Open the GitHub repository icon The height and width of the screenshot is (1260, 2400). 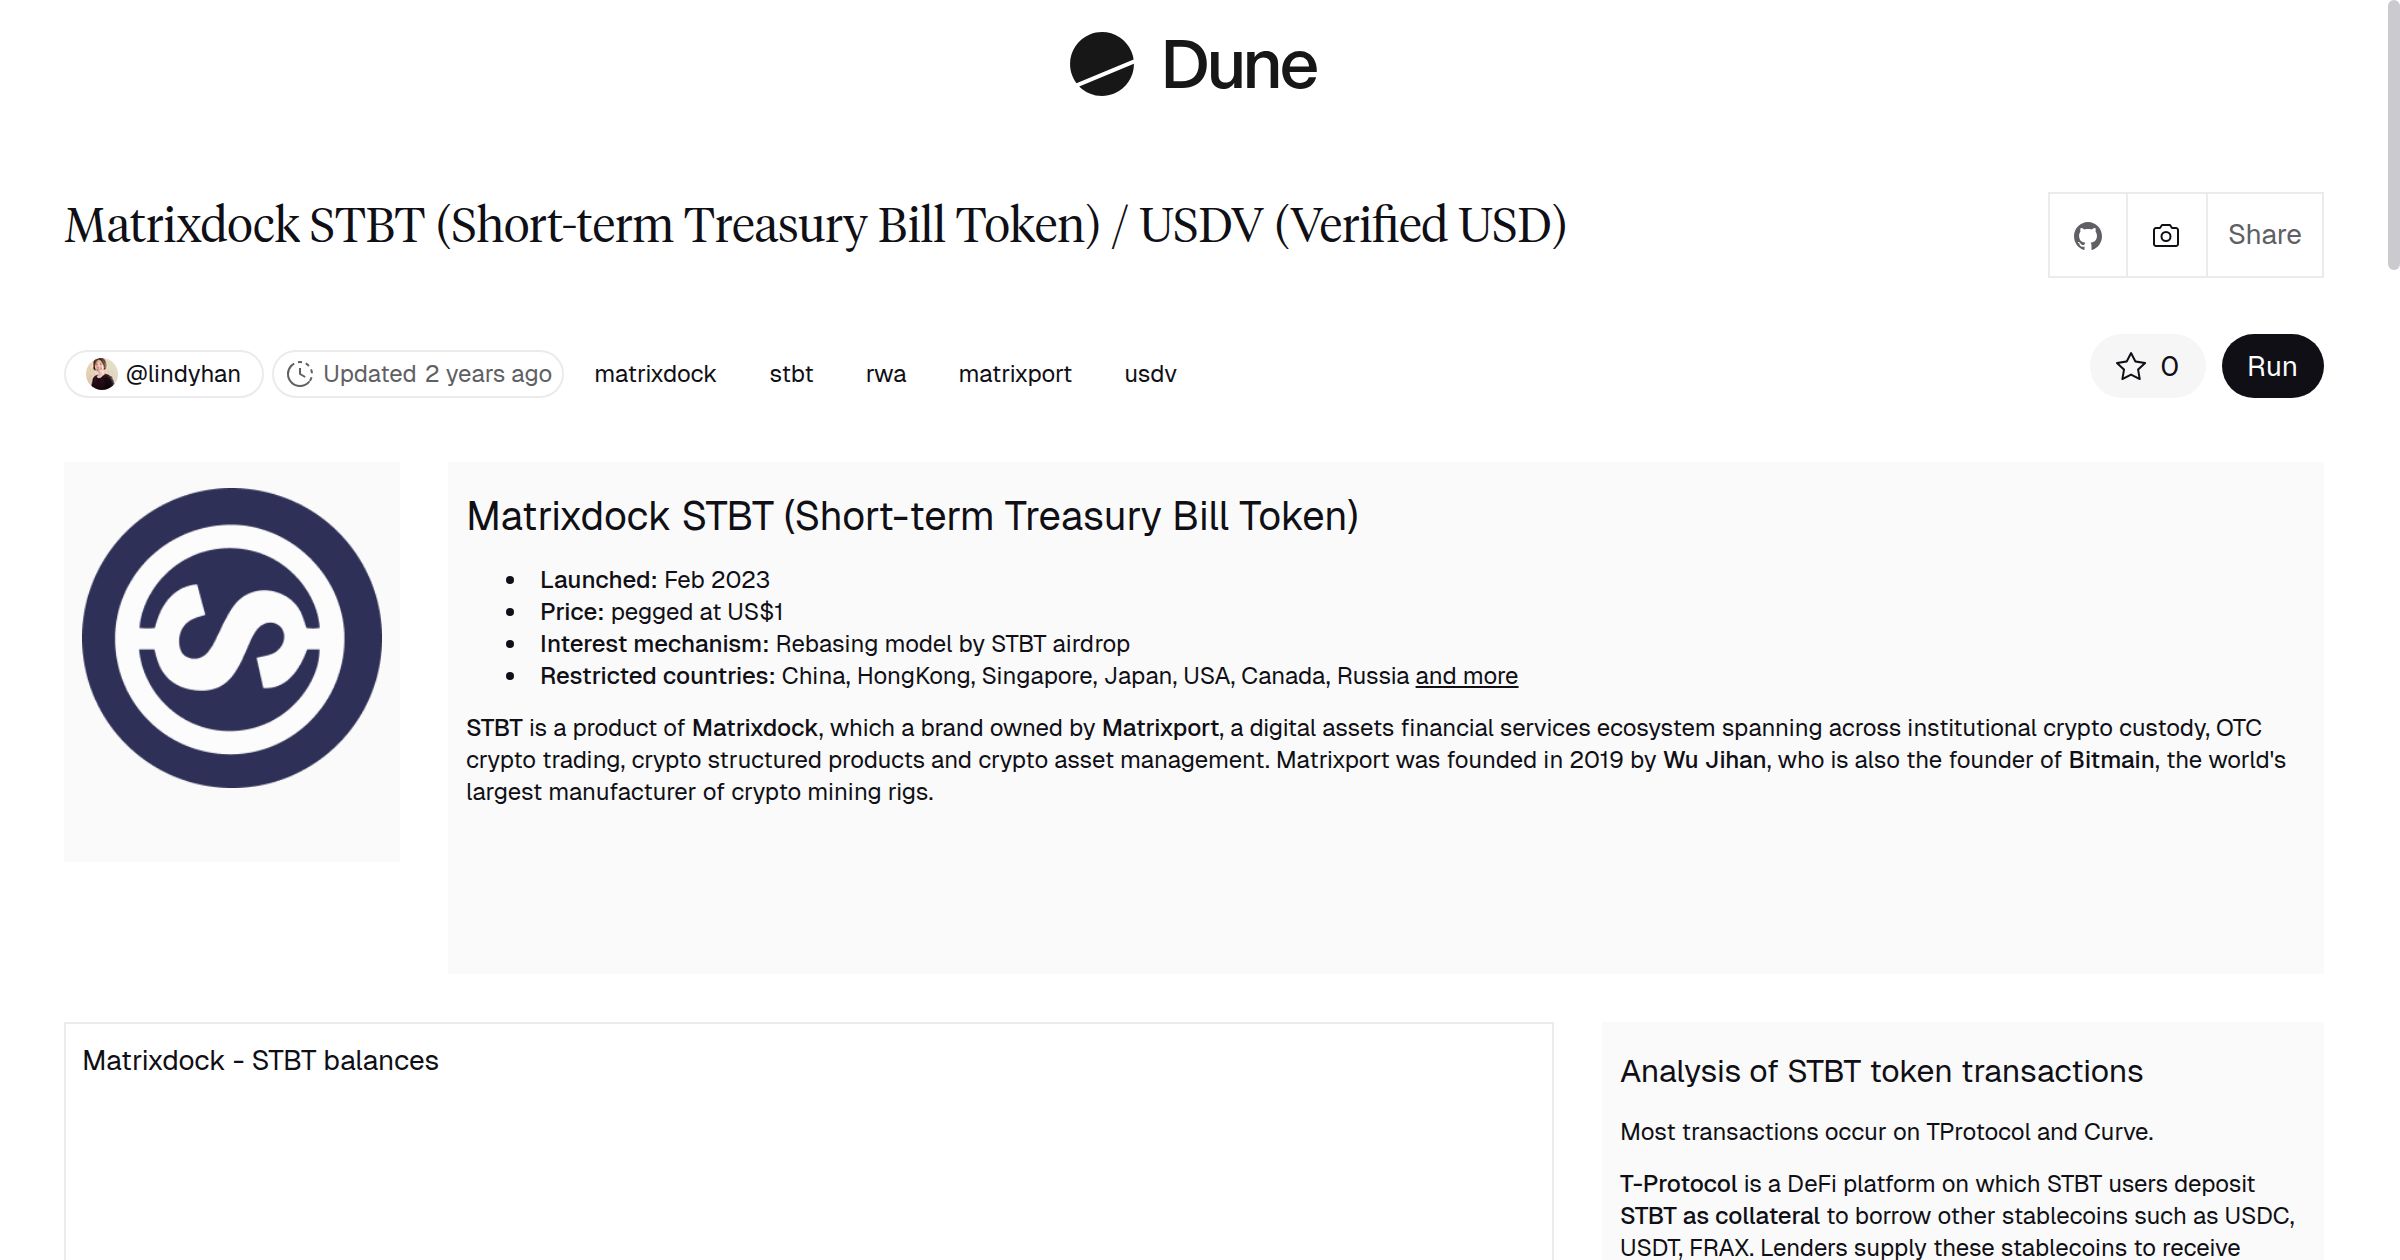2087,234
